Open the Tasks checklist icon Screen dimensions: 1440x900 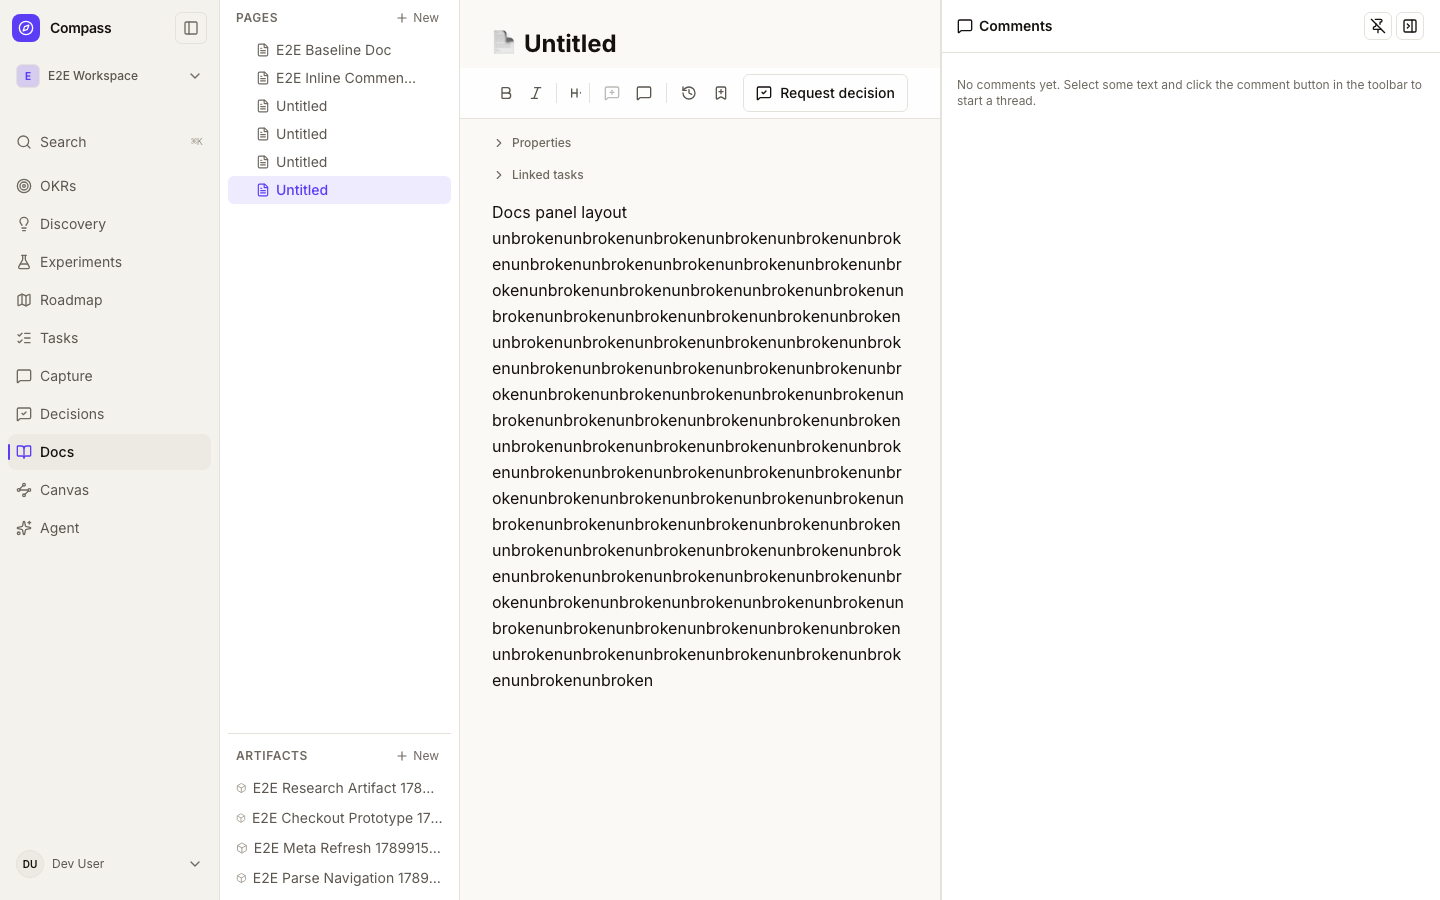click(24, 338)
